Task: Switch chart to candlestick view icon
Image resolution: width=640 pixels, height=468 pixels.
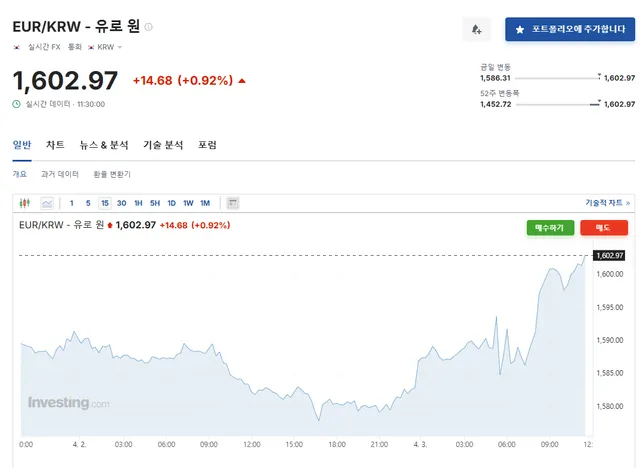Action: coord(26,203)
